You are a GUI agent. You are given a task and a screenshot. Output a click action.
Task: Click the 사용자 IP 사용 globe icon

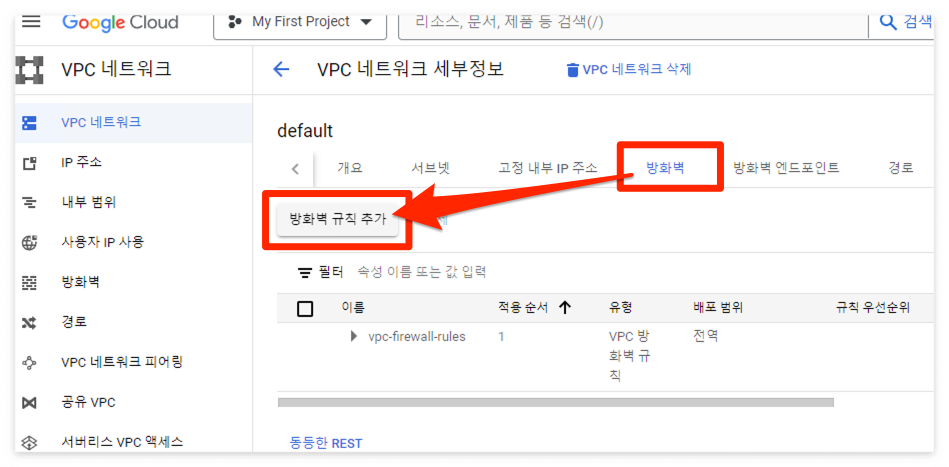29,243
